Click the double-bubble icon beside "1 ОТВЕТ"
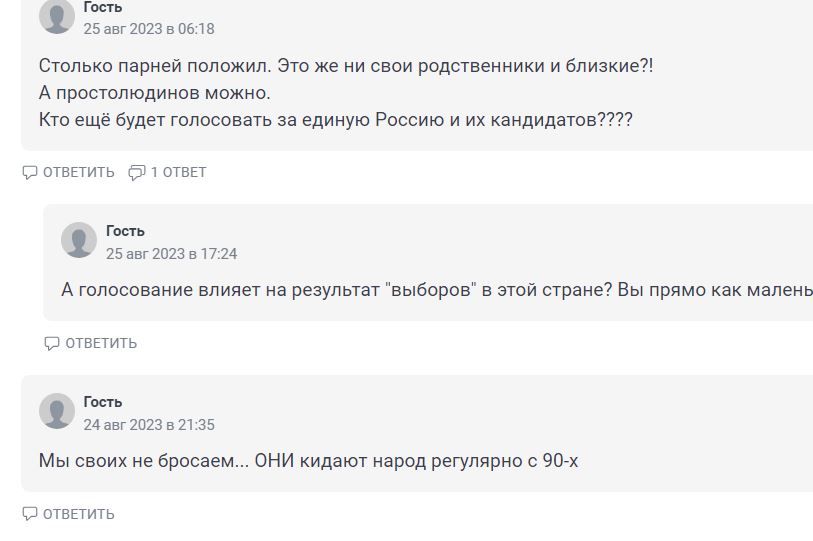The width and height of the screenshot is (813, 541). pyautogui.click(x=137, y=172)
